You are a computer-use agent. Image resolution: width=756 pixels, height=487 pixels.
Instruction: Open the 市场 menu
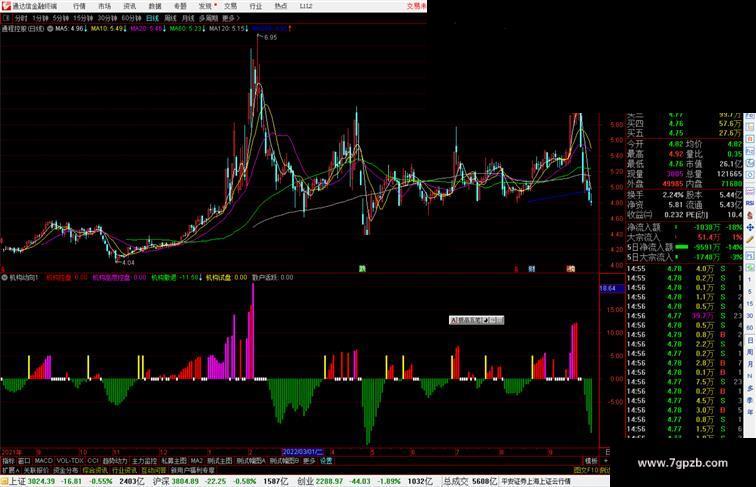pyautogui.click(x=104, y=6)
